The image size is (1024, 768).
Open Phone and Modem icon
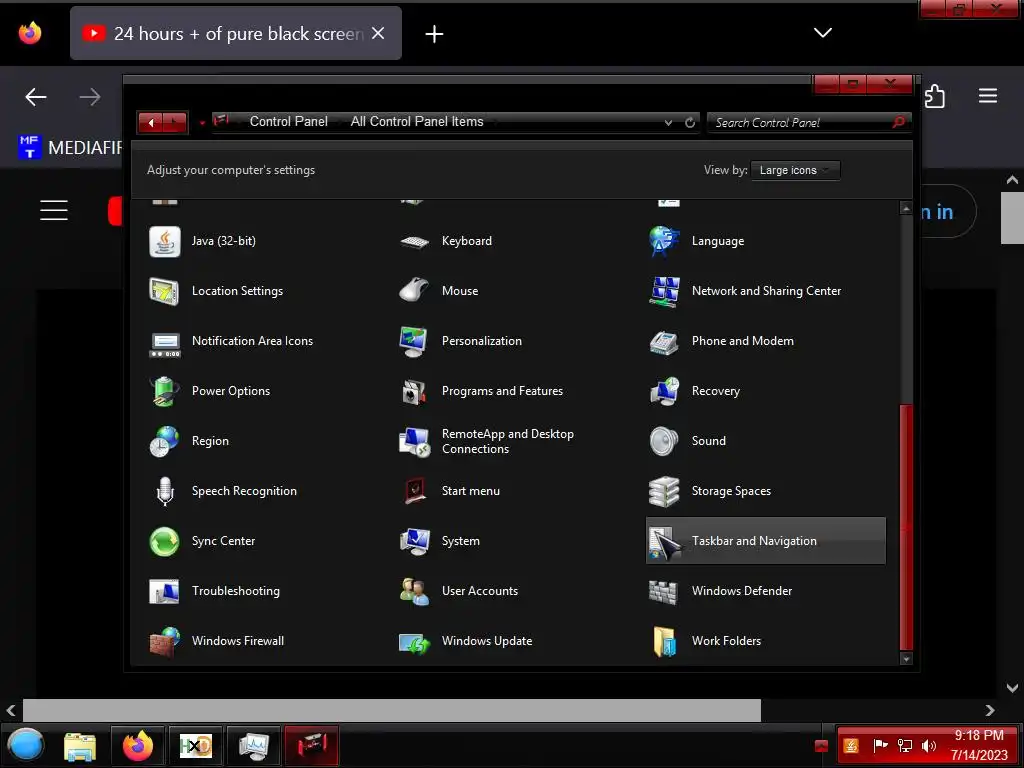[x=664, y=341]
